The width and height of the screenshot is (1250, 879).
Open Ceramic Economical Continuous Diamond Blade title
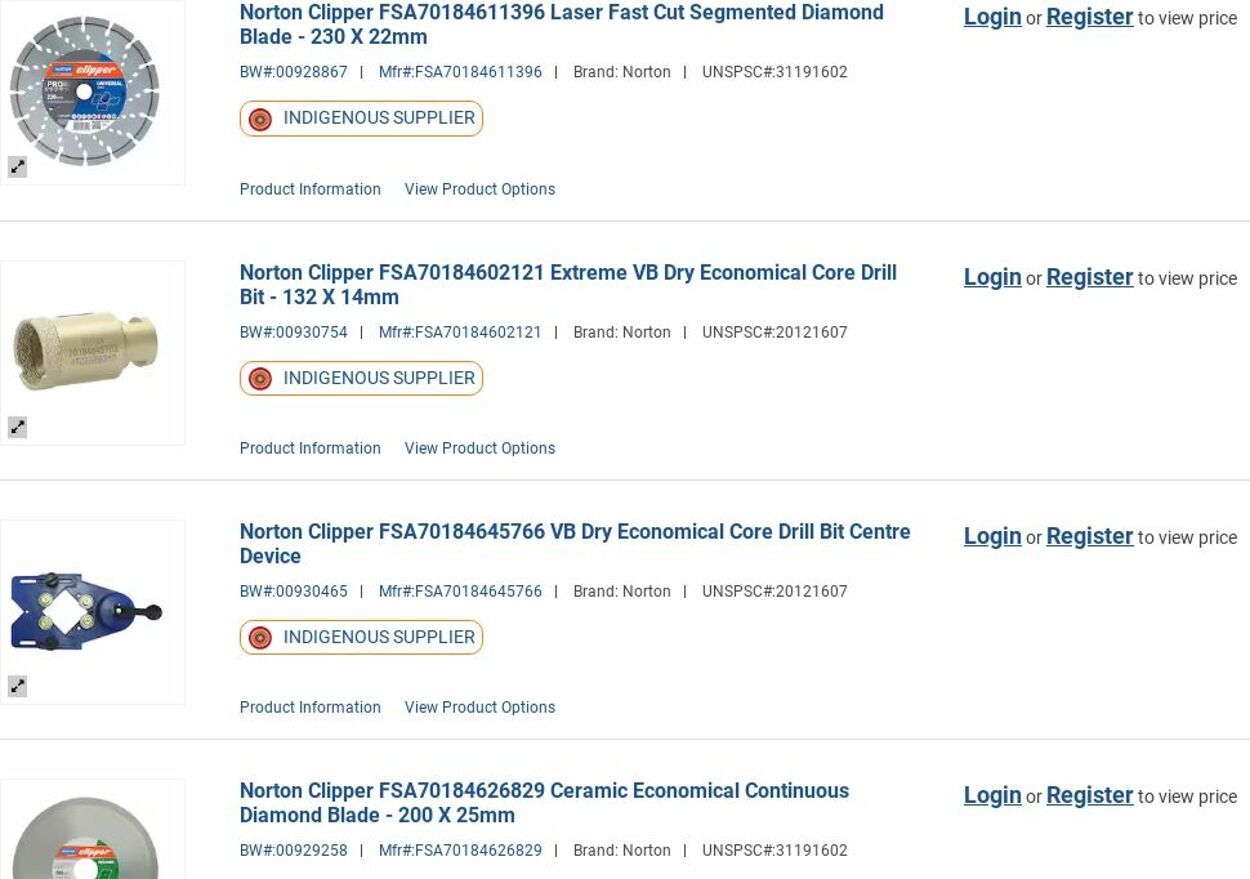coord(543,803)
